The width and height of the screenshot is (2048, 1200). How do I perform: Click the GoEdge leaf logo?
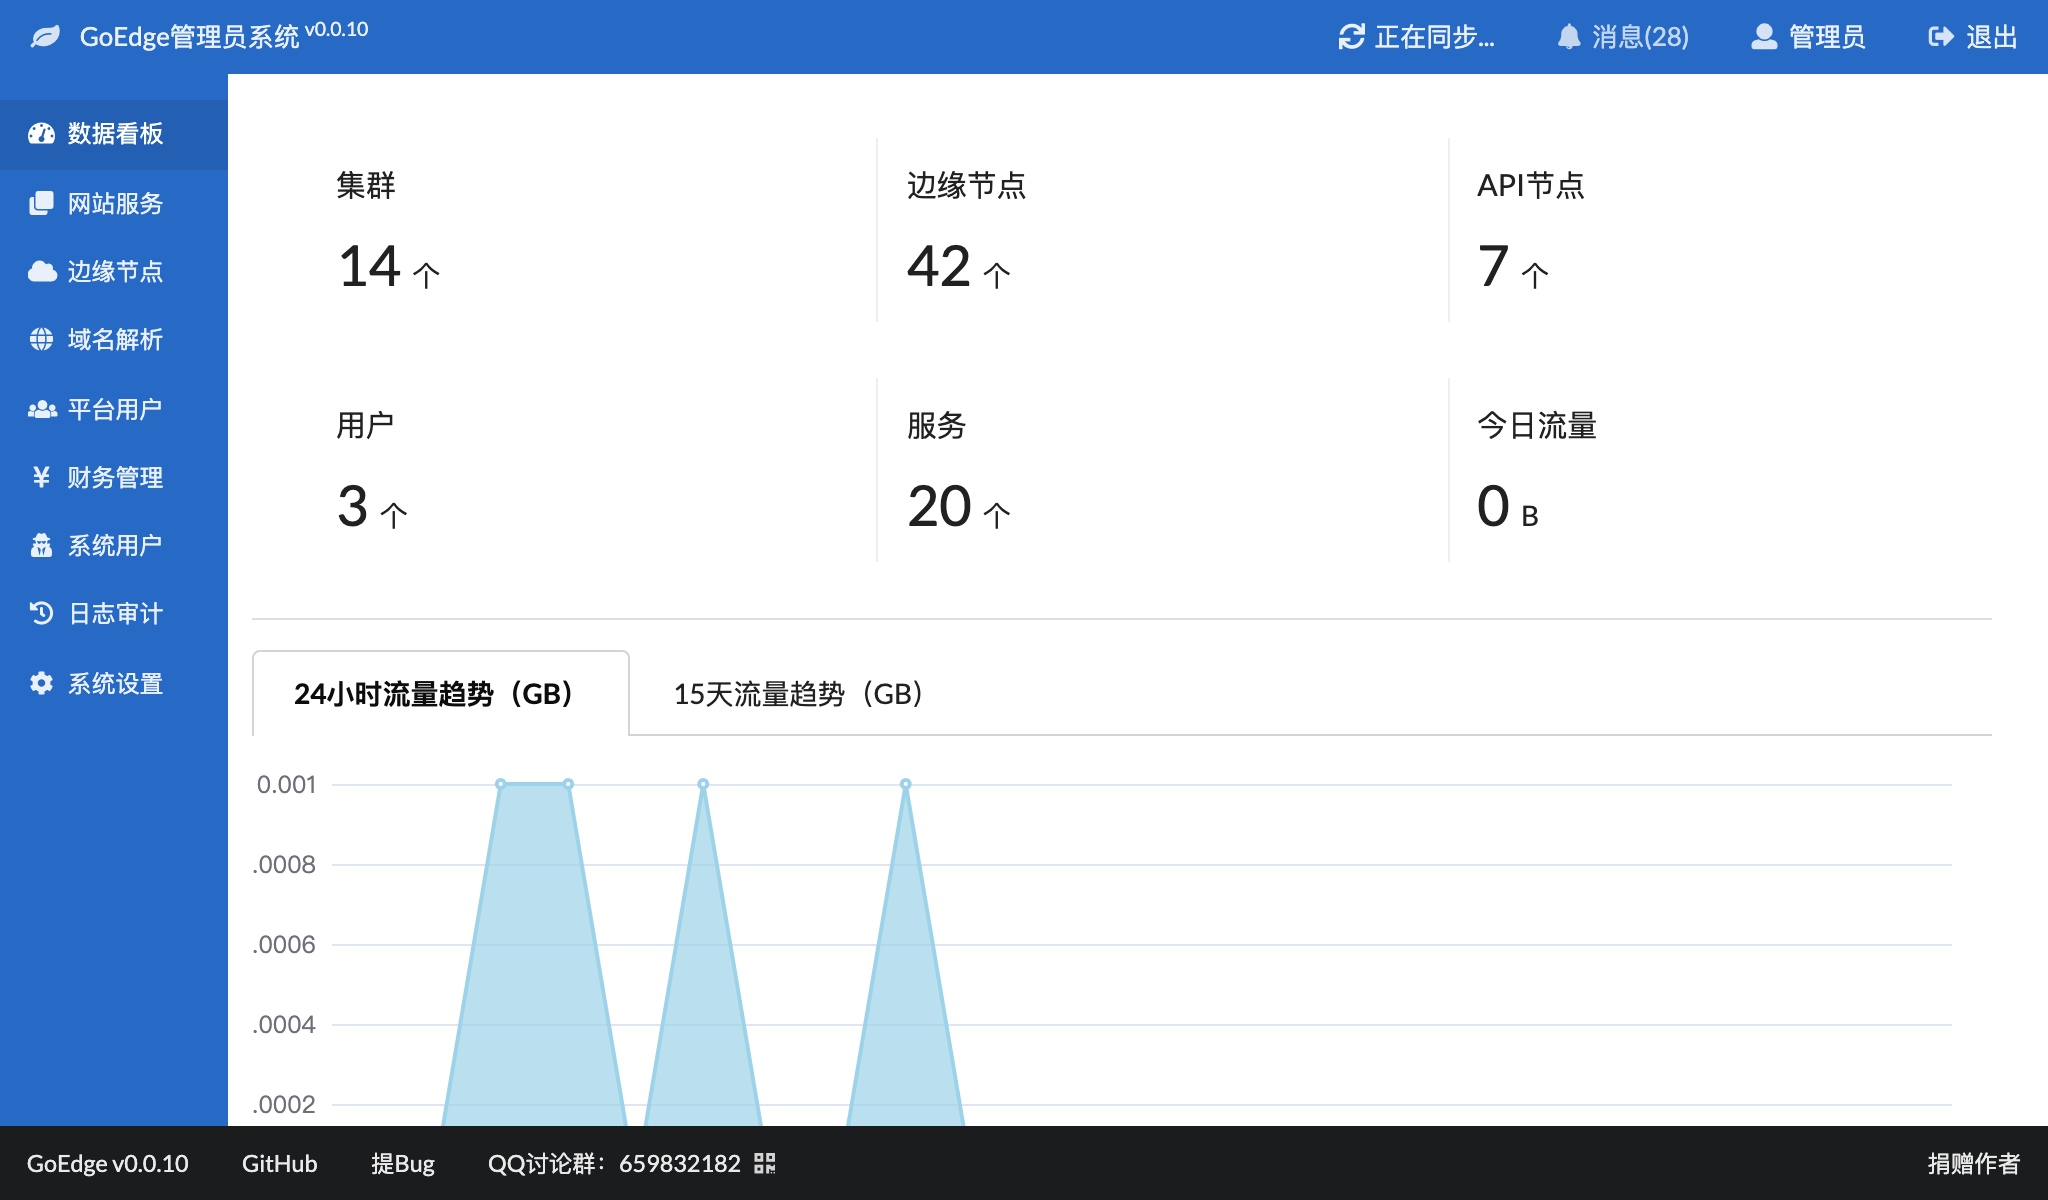tap(45, 36)
